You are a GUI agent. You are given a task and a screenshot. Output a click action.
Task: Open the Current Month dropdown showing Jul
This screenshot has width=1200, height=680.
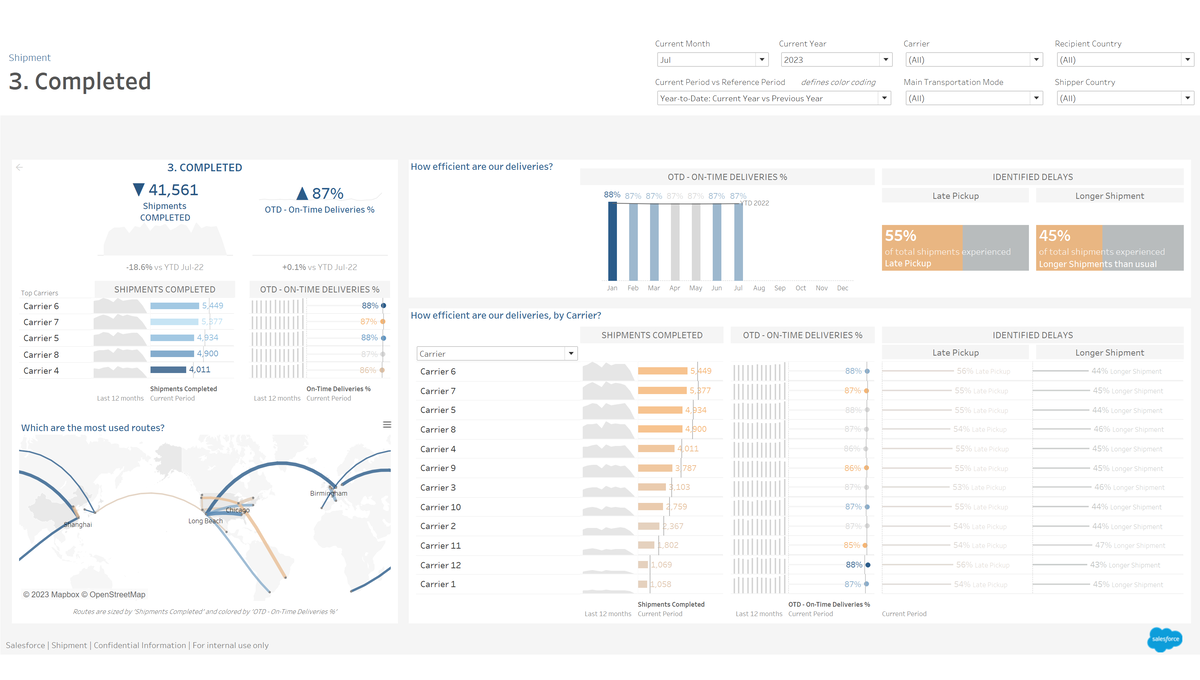click(x=711, y=60)
